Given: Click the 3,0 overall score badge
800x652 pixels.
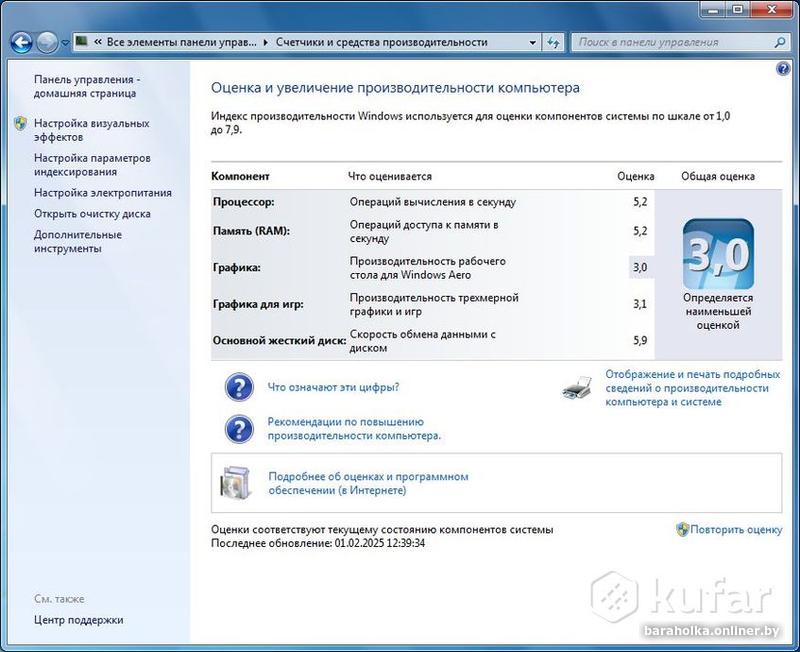Looking at the screenshot, I should (x=718, y=254).
